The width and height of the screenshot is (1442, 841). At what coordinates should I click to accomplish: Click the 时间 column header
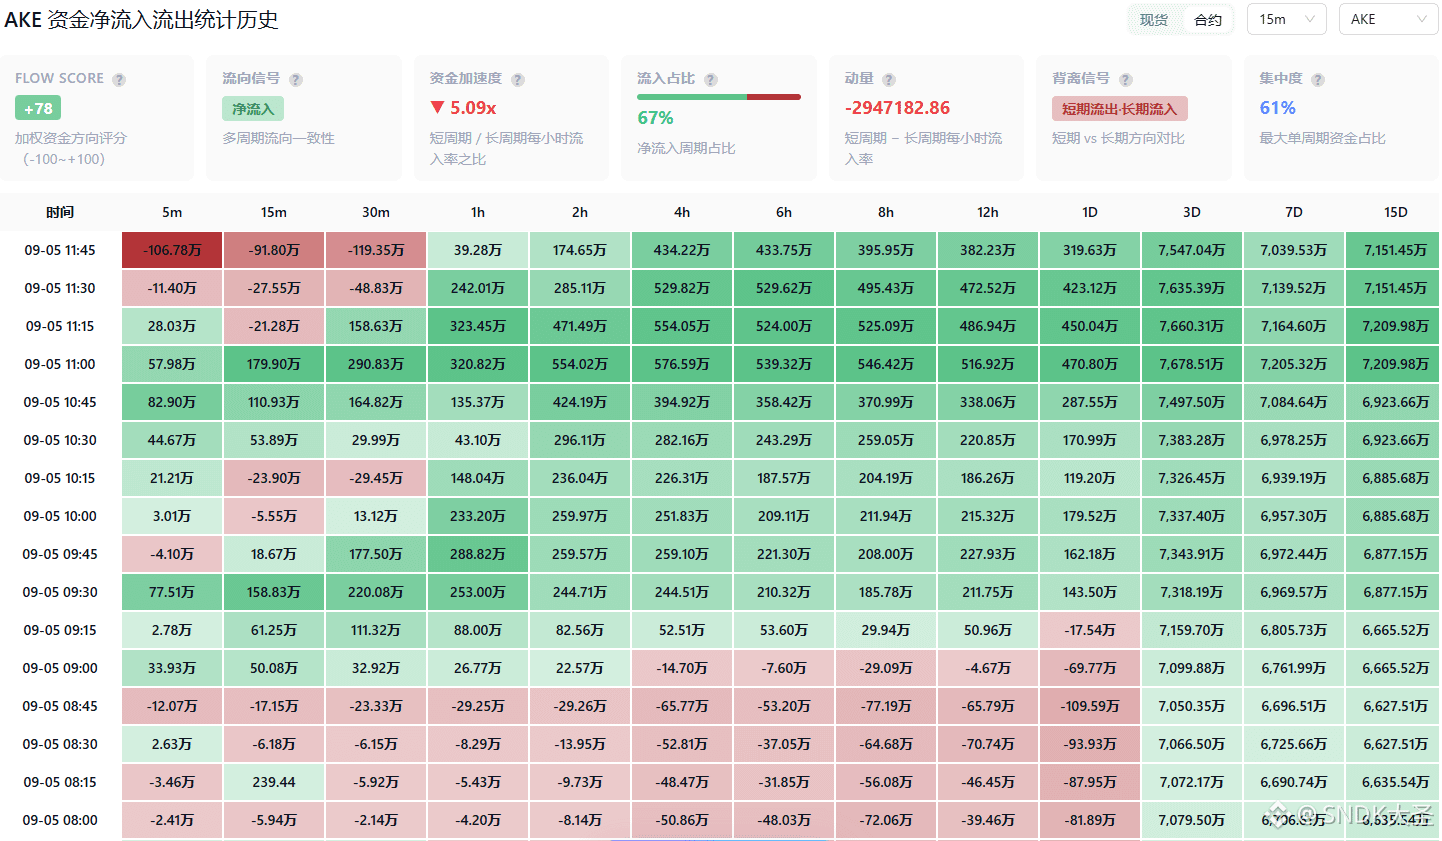tap(60, 212)
